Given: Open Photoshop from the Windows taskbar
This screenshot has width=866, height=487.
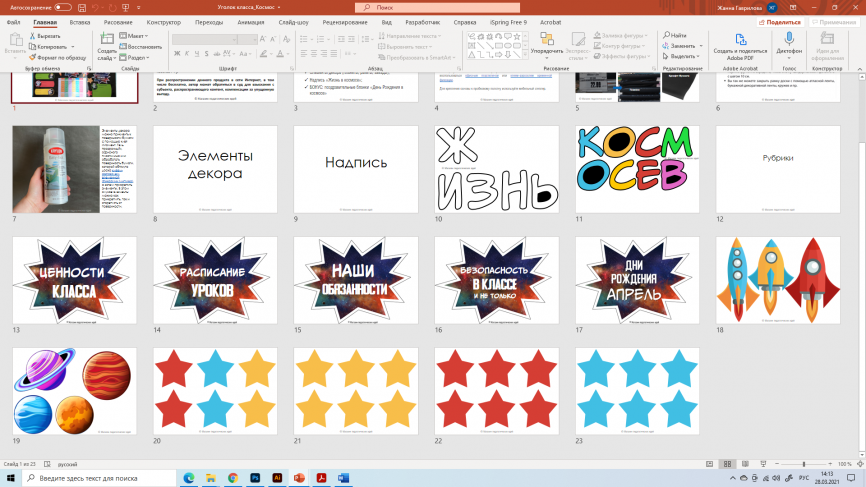Looking at the screenshot, I should pos(254,478).
